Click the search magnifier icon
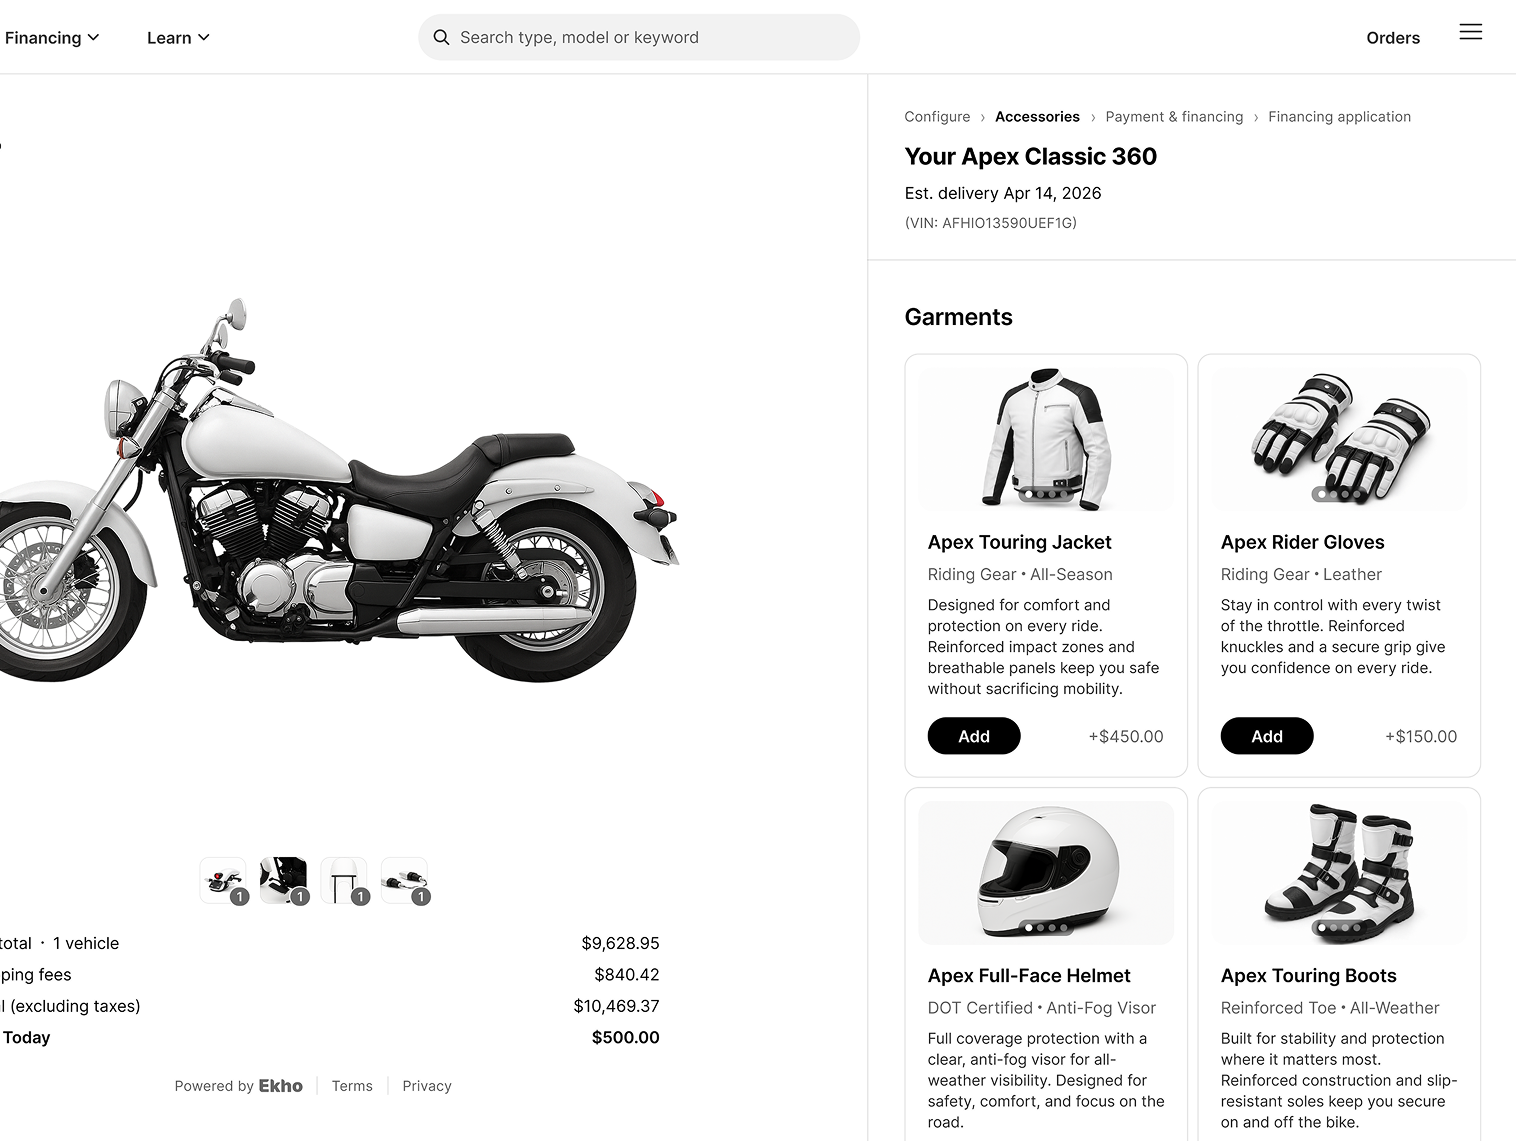Viewport: 1516px width, 1141px height. tap(441, 37)
